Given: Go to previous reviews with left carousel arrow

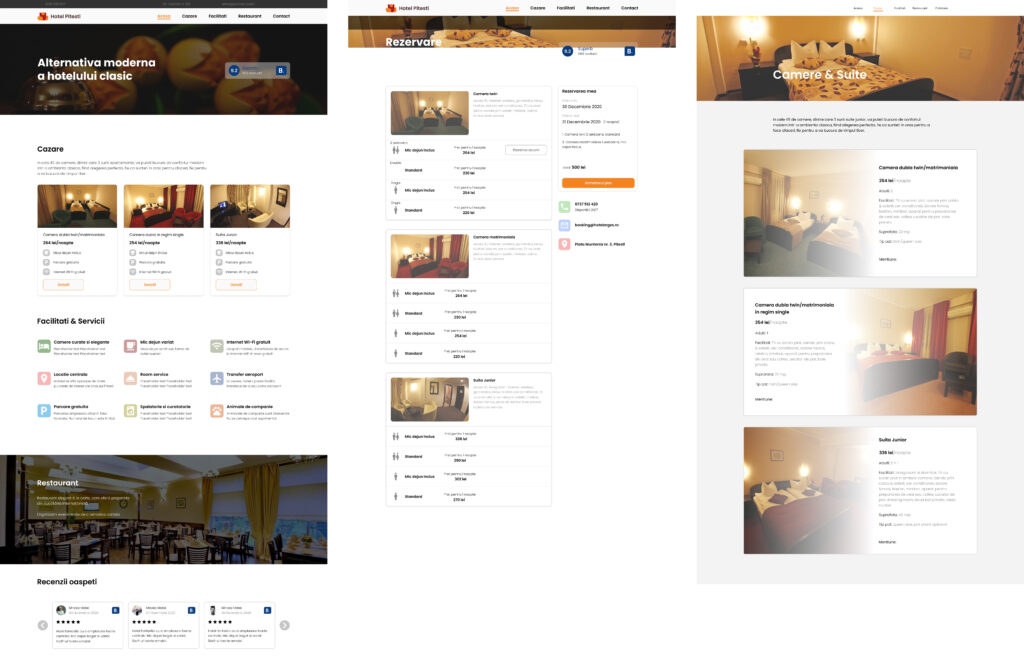Looking at the screenshot, I should 43,625.
